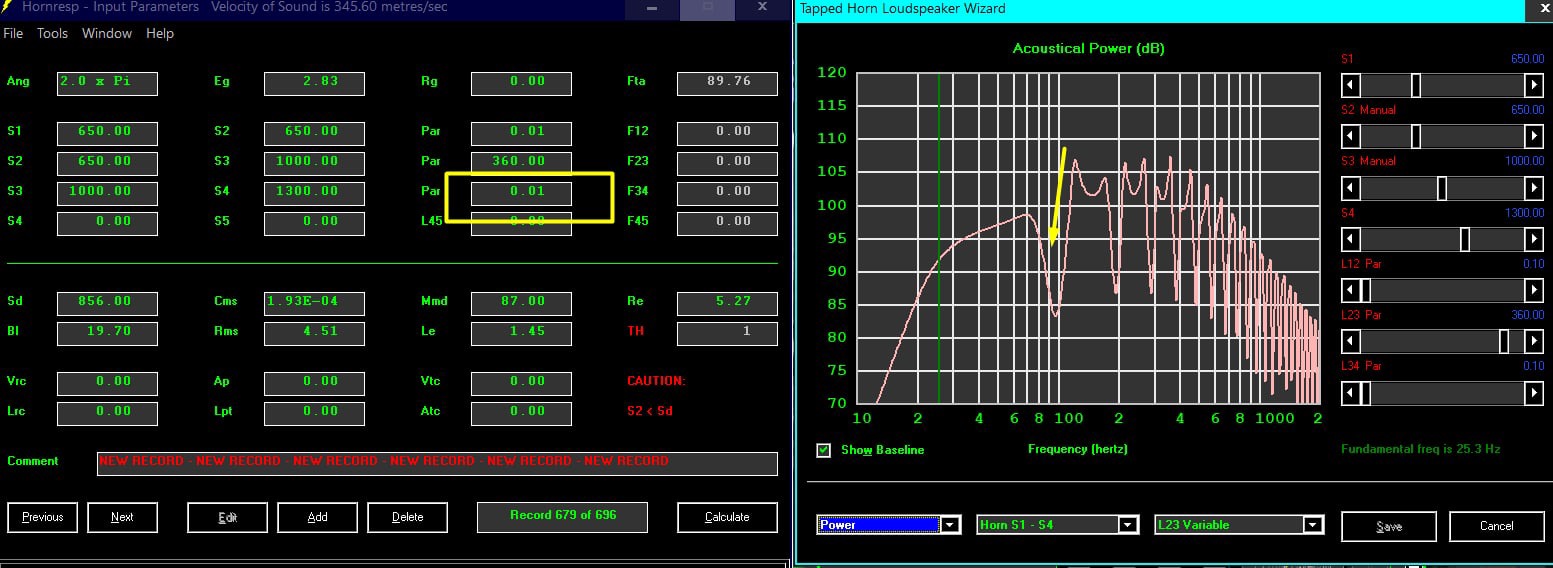Click the S1 slider thumb
Image resolution: width=1553 pixels, height=568 pixels.
(x=1416, y=85)
